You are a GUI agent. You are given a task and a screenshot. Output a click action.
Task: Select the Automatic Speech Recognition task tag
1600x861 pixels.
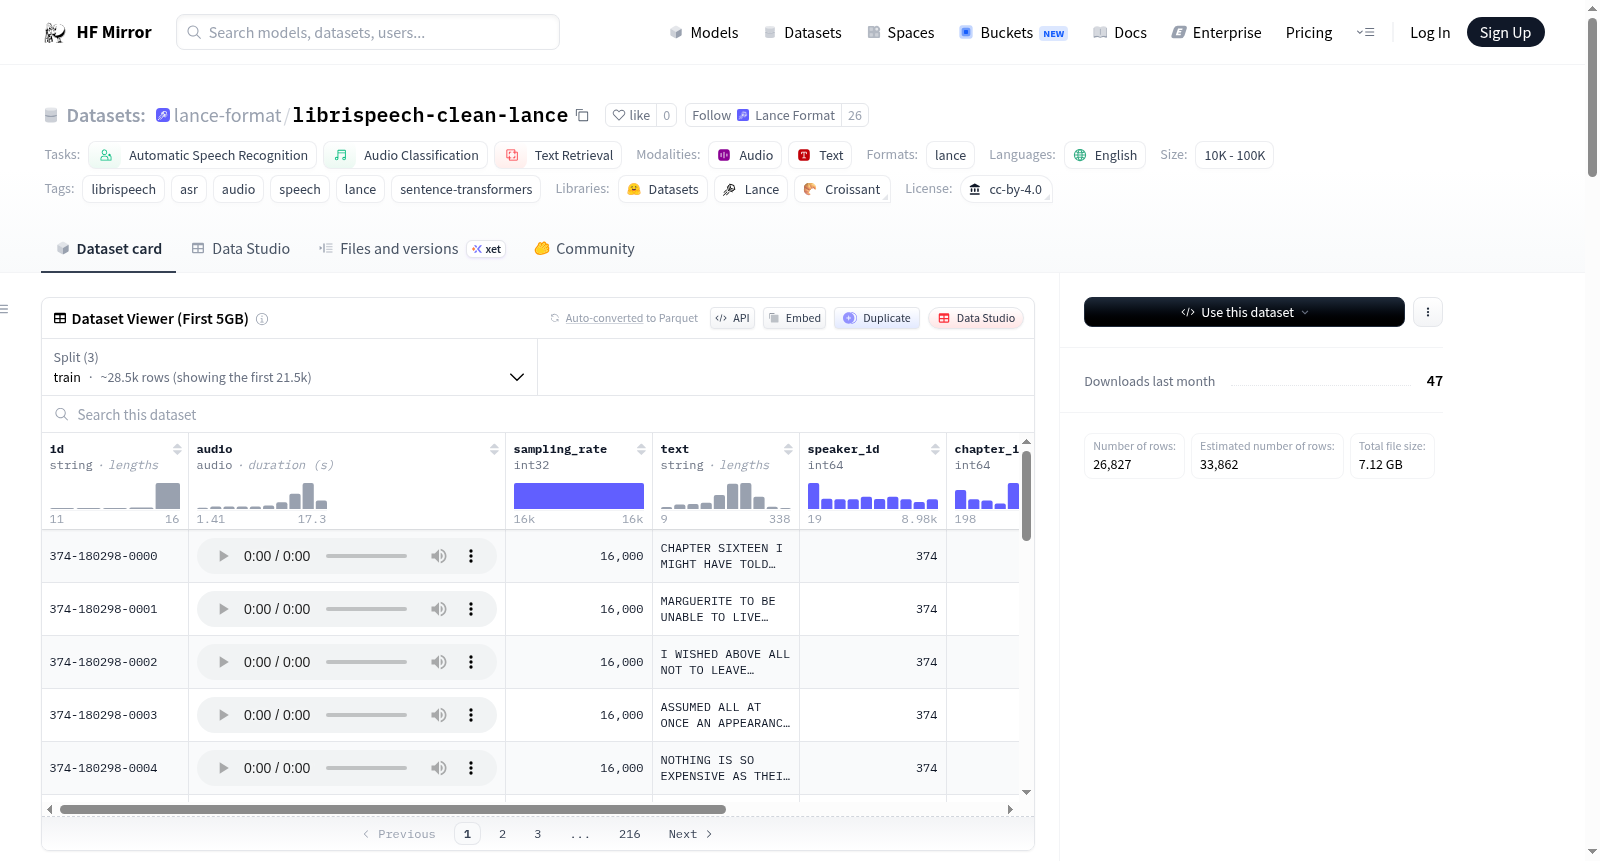click(203, 155)
